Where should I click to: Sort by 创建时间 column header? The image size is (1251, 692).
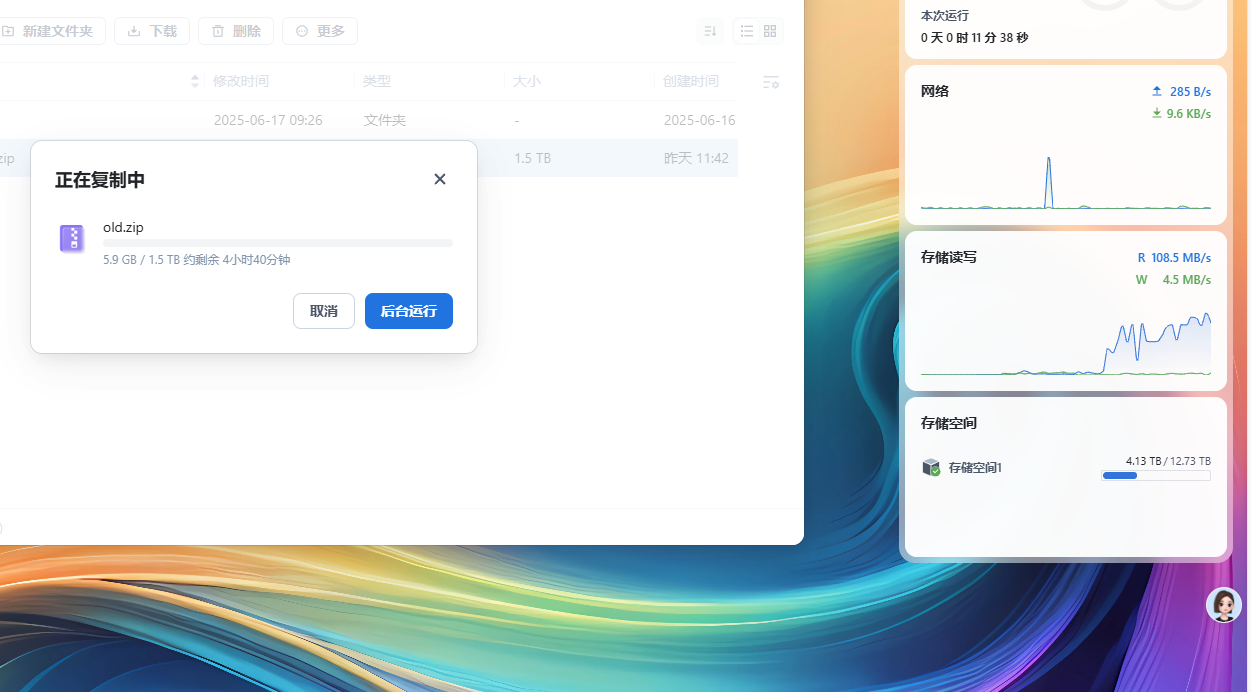(691, 81)
